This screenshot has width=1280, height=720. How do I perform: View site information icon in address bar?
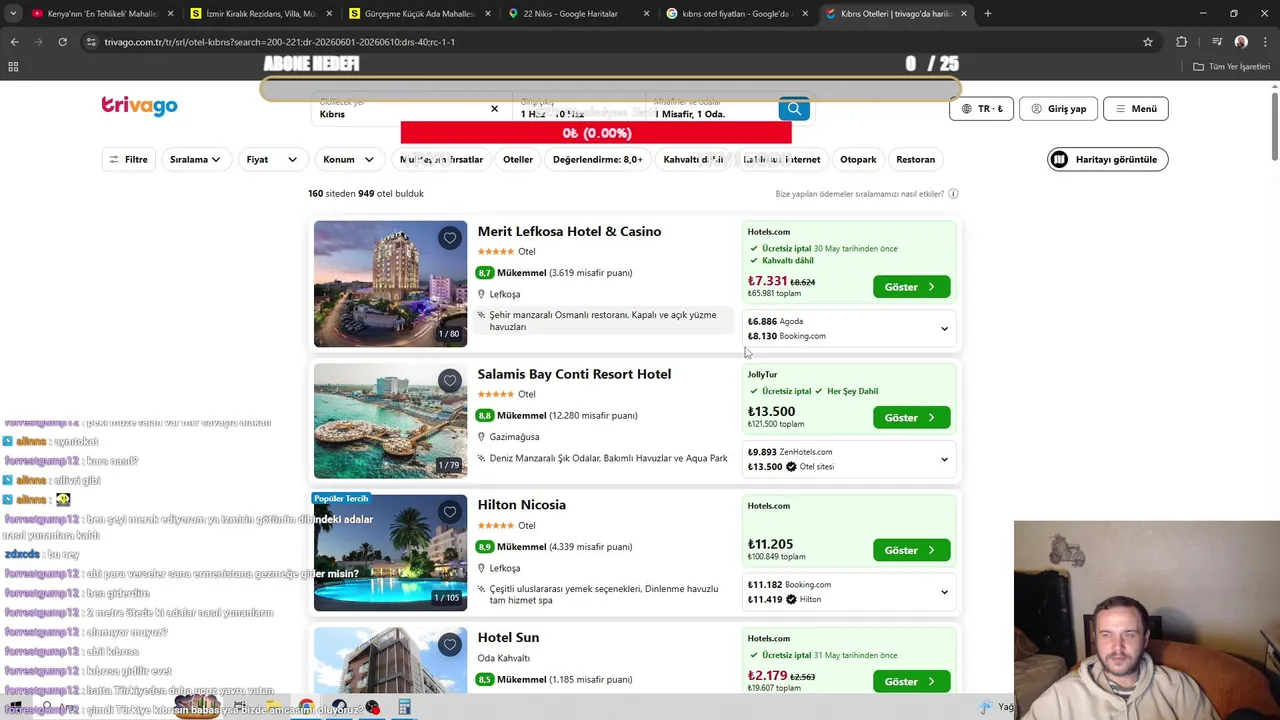(91, 42)
